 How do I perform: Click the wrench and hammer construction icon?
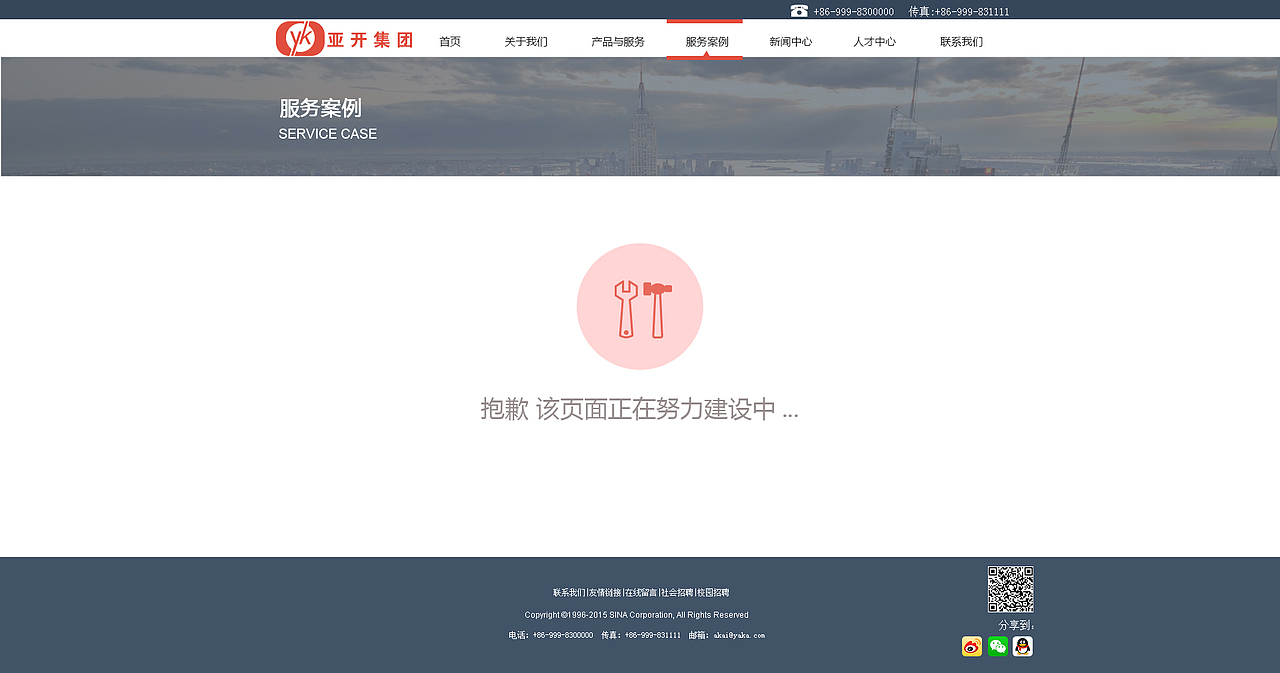(640, 305)
